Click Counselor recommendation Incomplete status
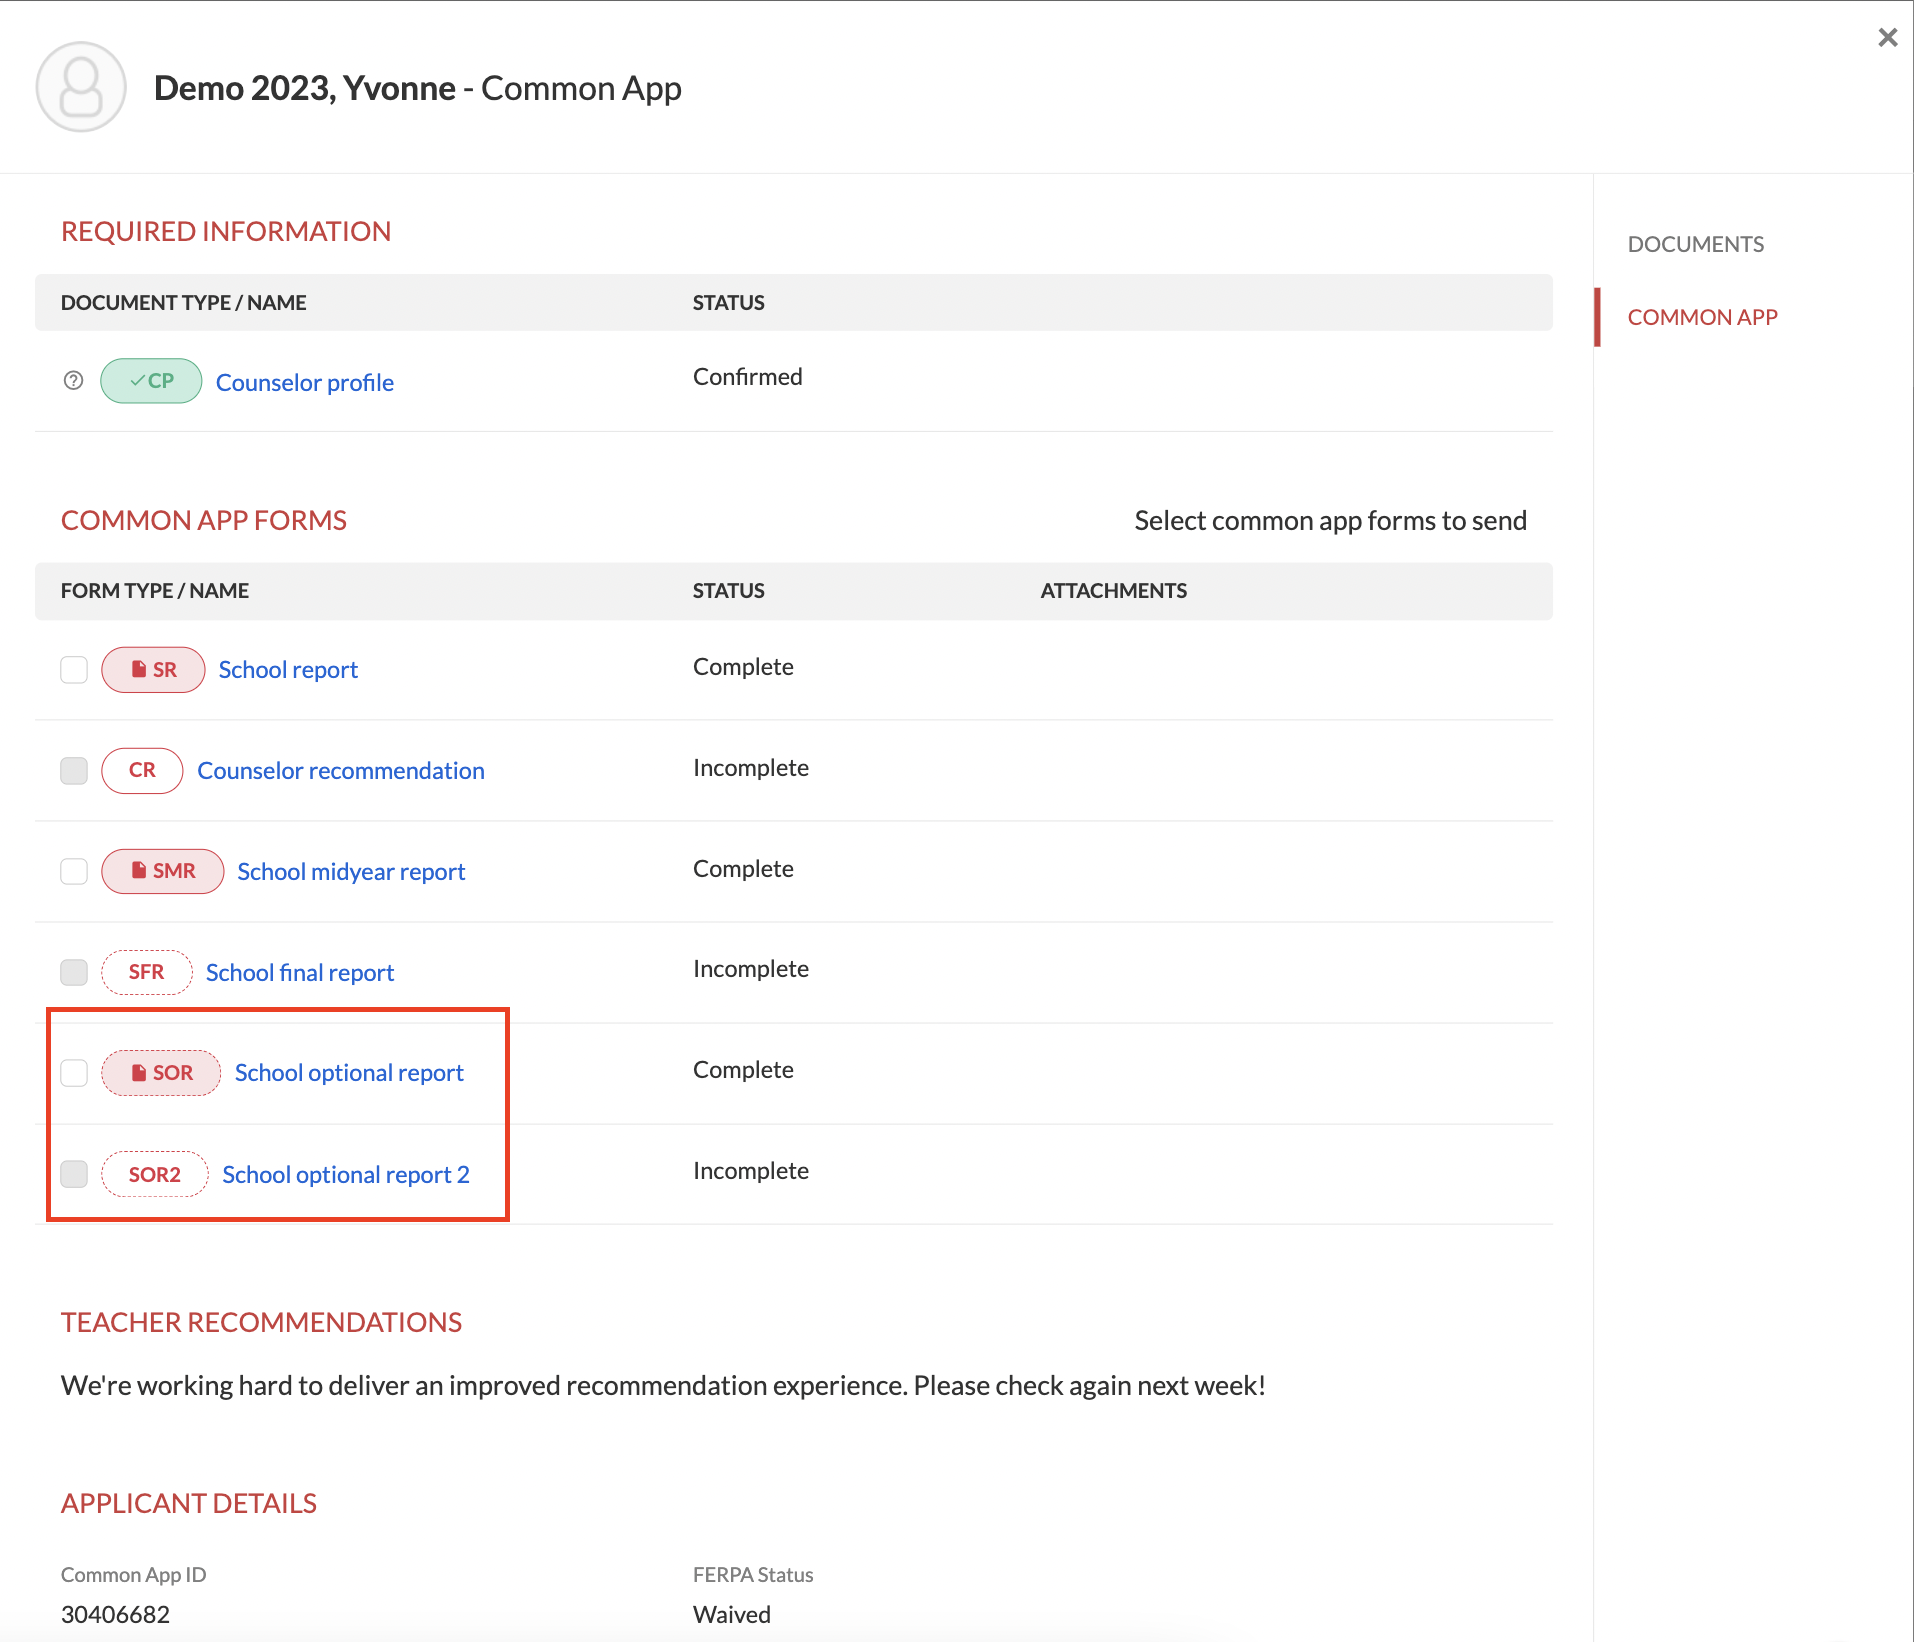The height and width of the screenshot is (1642, 1914). tap(751, 768)
